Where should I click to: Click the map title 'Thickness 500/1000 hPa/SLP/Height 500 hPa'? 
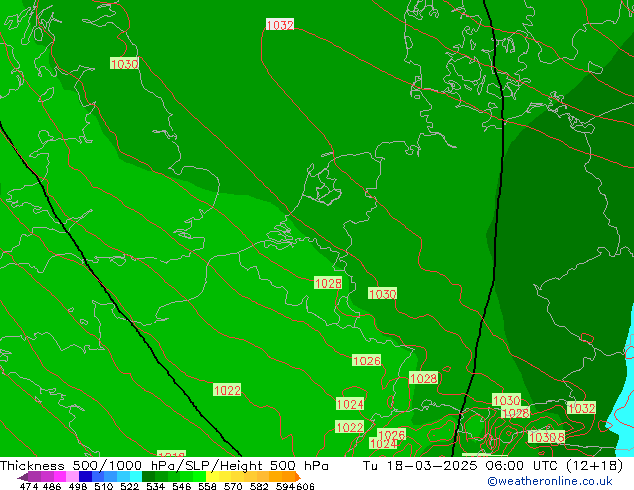click(x=164, y=466)
